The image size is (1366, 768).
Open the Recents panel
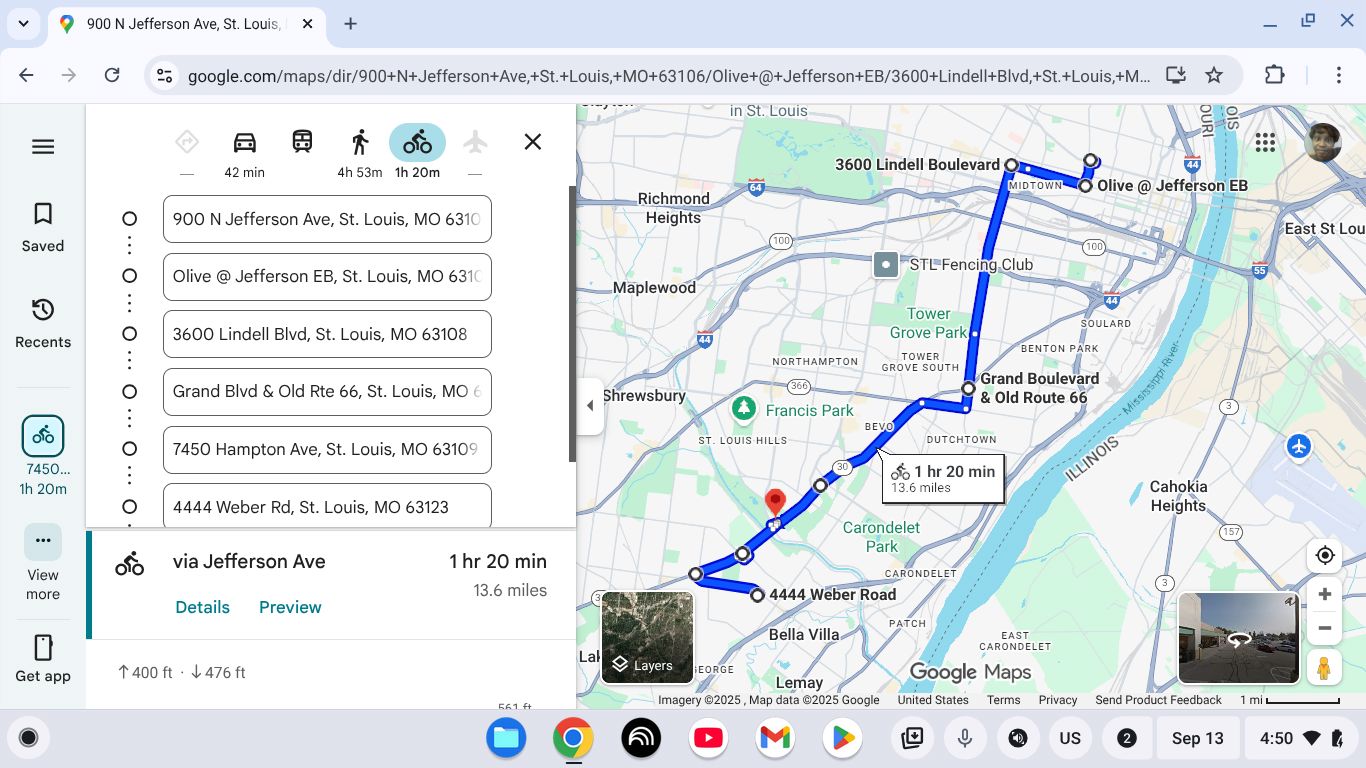(43, 323)
